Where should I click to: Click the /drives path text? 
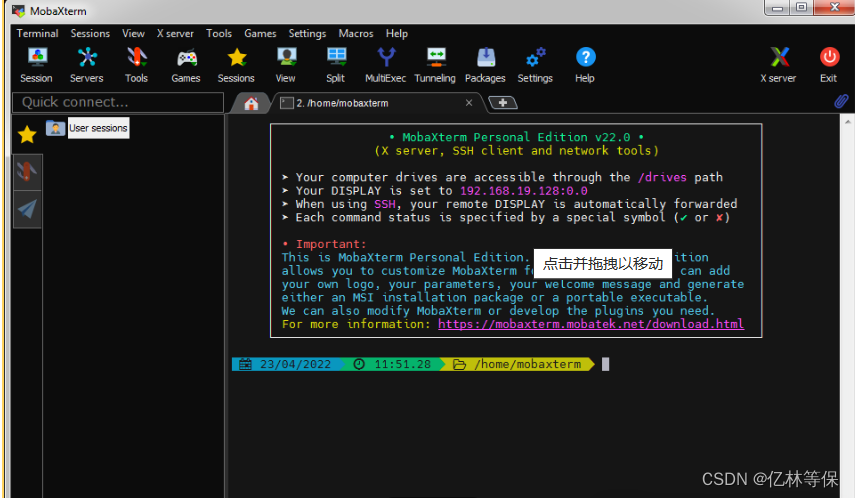point(663,177)
